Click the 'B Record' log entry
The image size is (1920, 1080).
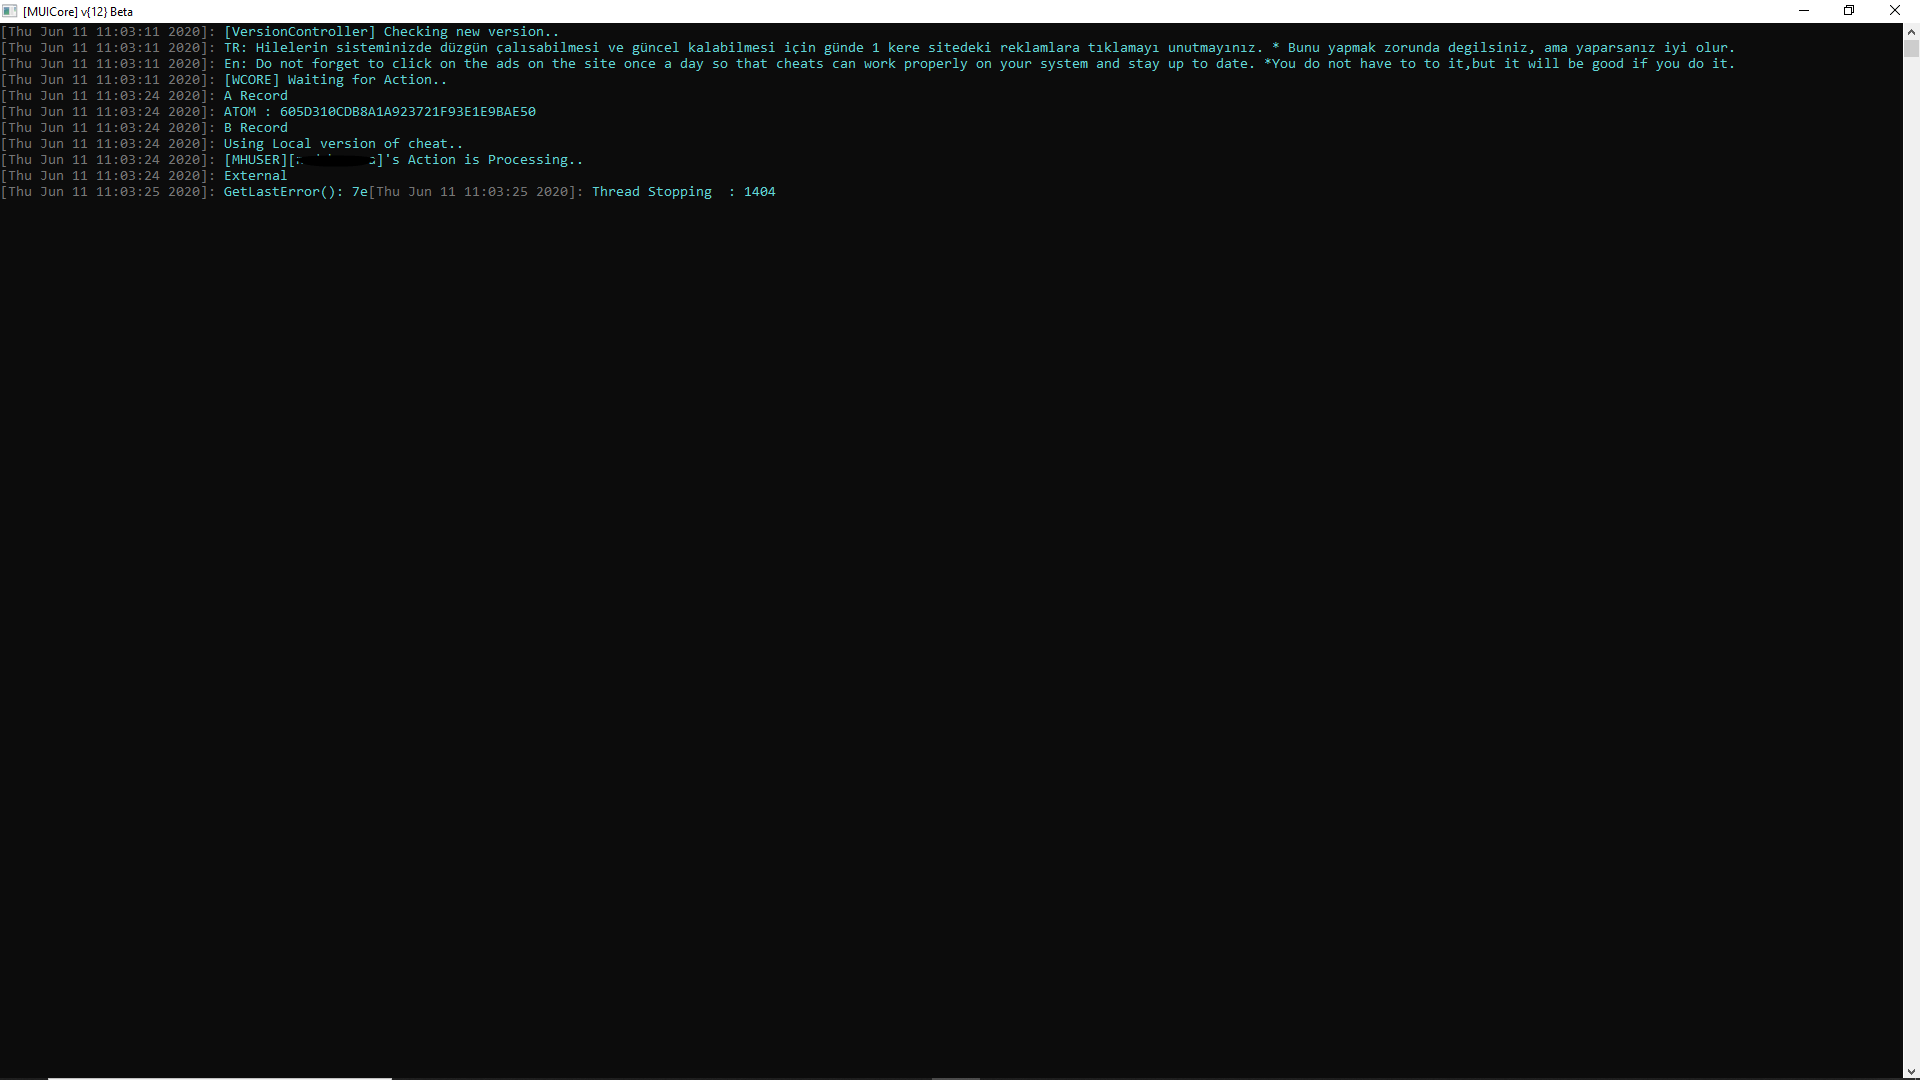(256, 128)
